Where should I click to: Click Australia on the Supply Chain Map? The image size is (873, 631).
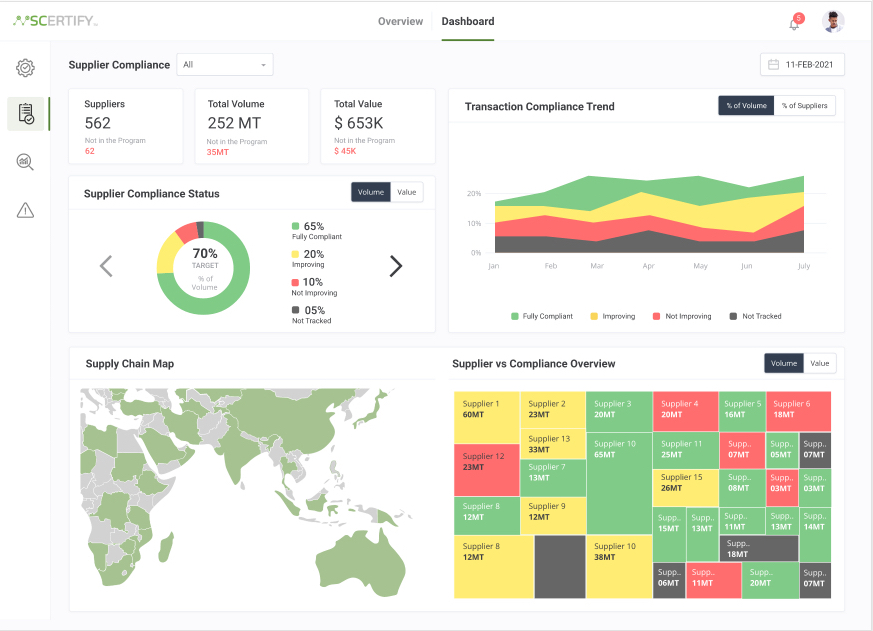(362, 562)
